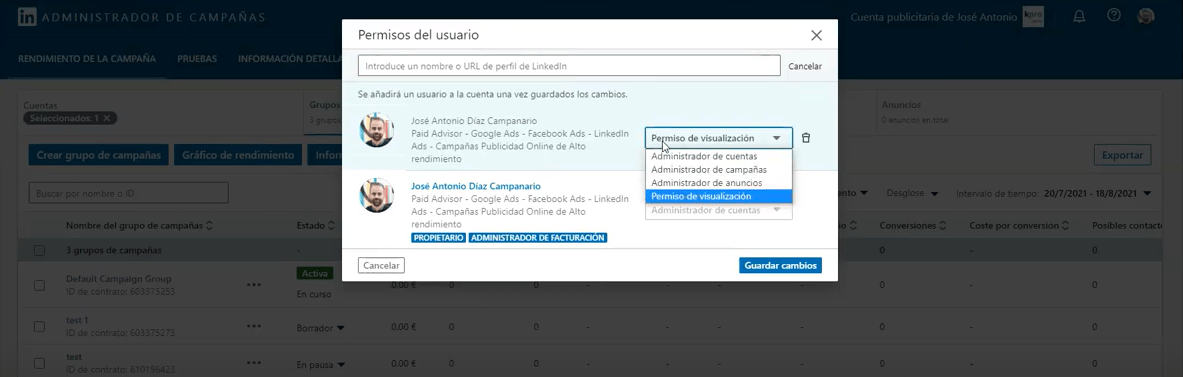This screenshot has height=377, width=1183.
Task: Click owner José Antonio's profile photo
Action: [x=376, y=196]
